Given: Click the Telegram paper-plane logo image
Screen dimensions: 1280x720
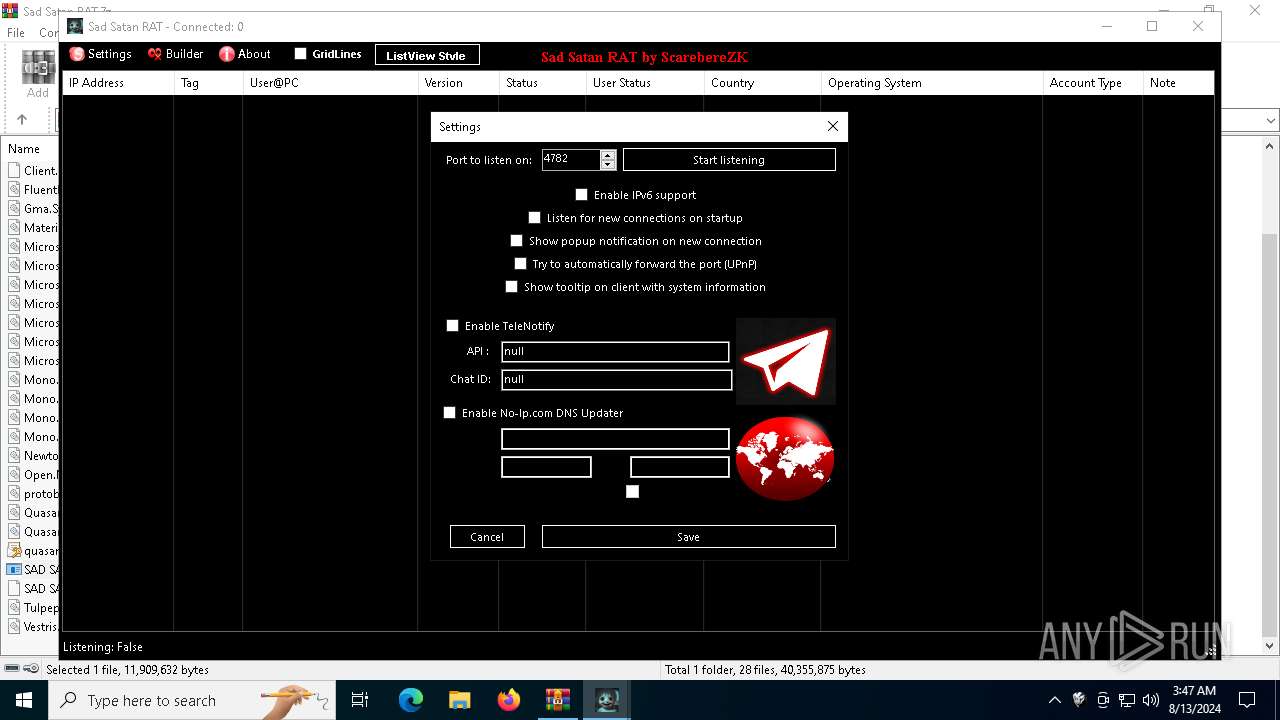Looking at the screenshot, I should coord(786,361).
